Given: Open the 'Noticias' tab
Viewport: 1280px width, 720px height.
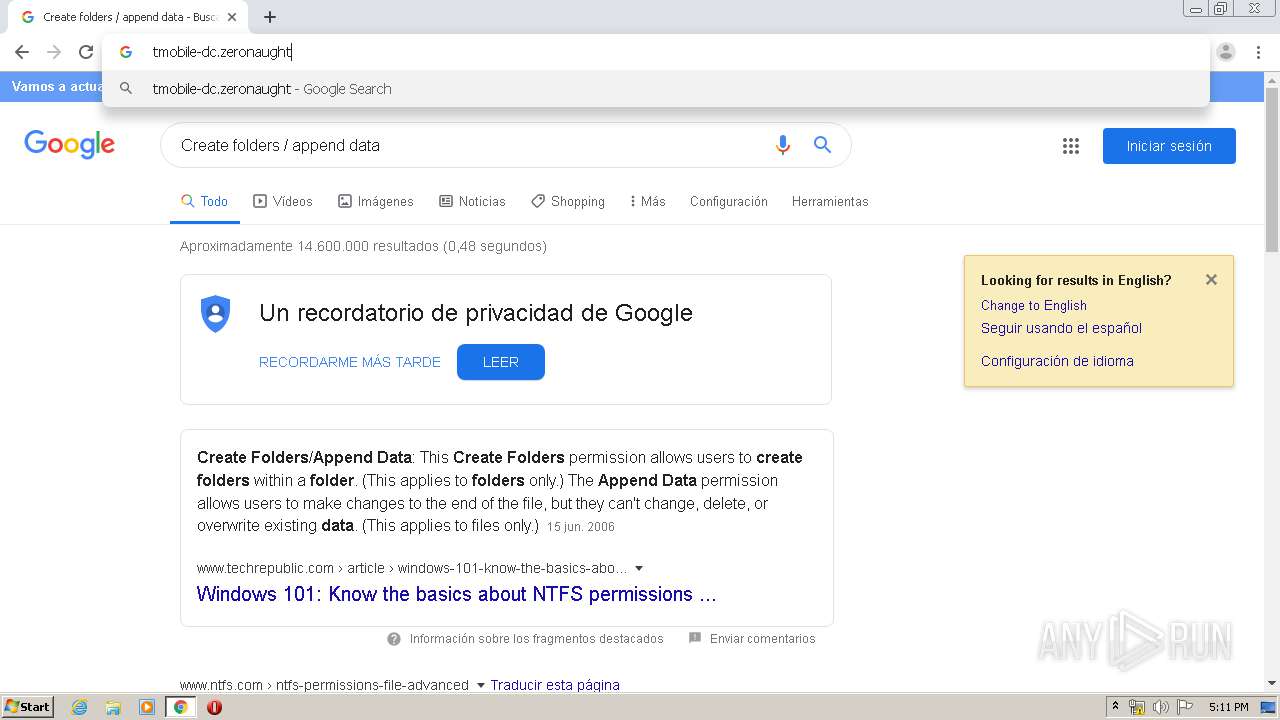Looking at the screenshot, I should point(472,201).
